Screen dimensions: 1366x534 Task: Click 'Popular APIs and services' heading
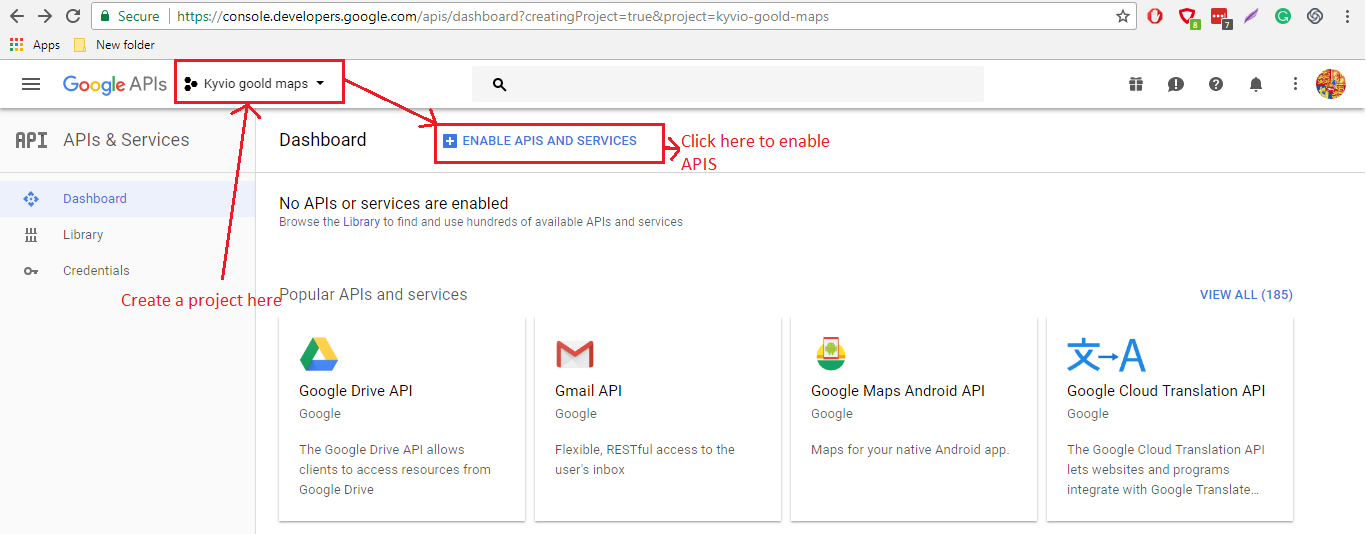[x=373, y=295]
